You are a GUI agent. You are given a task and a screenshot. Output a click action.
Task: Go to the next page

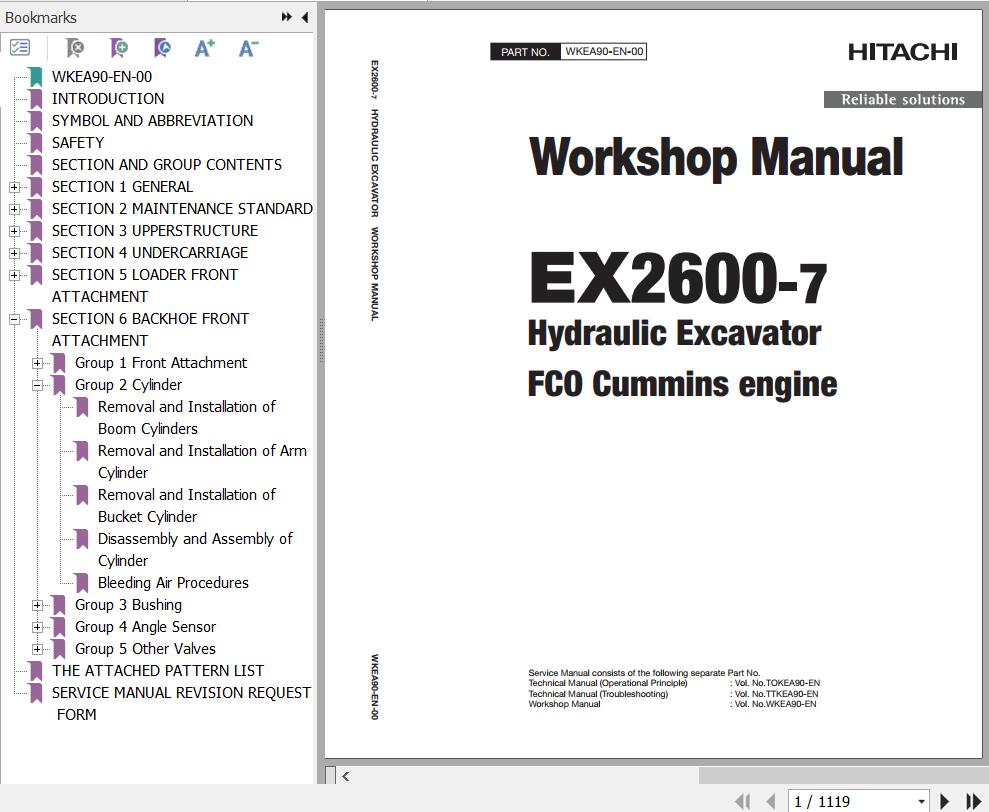click(x=944, y=801)
